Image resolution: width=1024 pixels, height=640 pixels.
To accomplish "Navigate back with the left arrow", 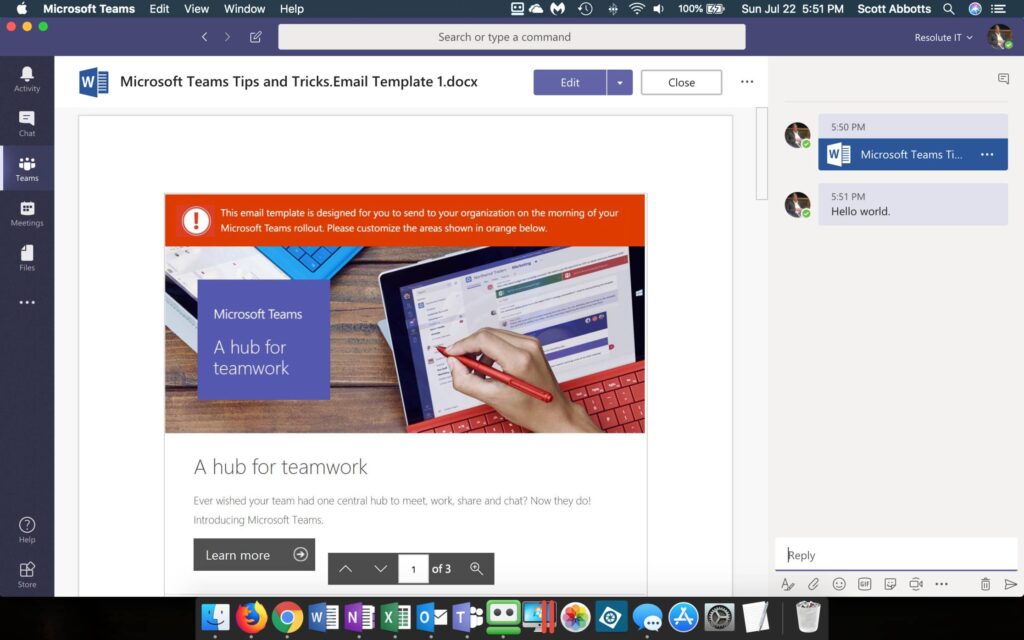I will tap(204, 37).
